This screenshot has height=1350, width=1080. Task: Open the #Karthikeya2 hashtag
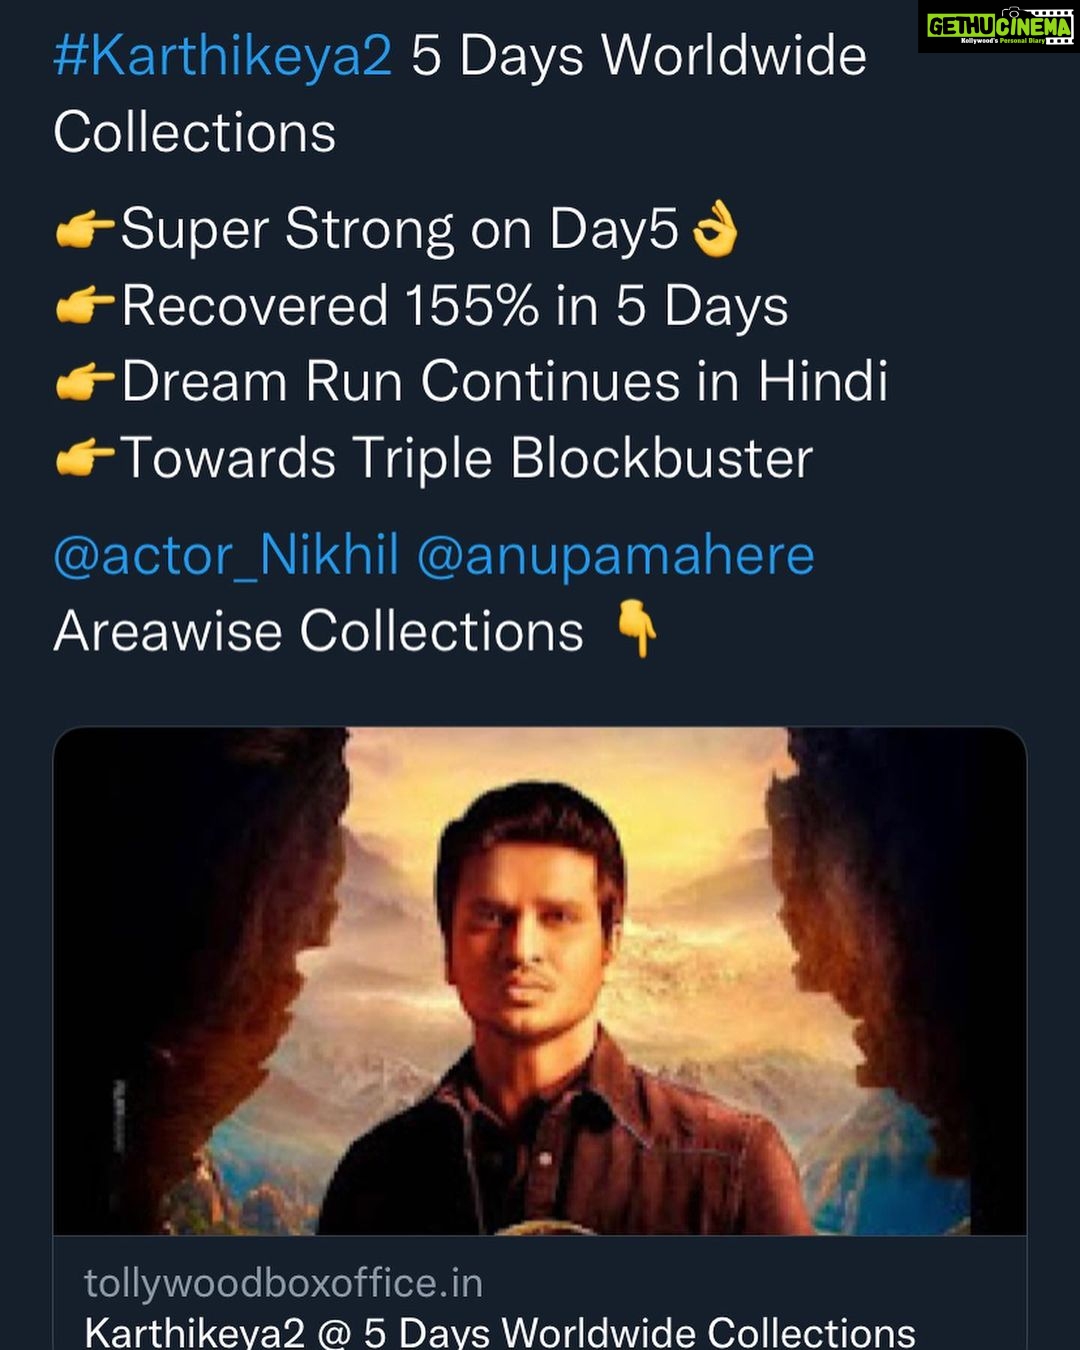pos(222,56)
